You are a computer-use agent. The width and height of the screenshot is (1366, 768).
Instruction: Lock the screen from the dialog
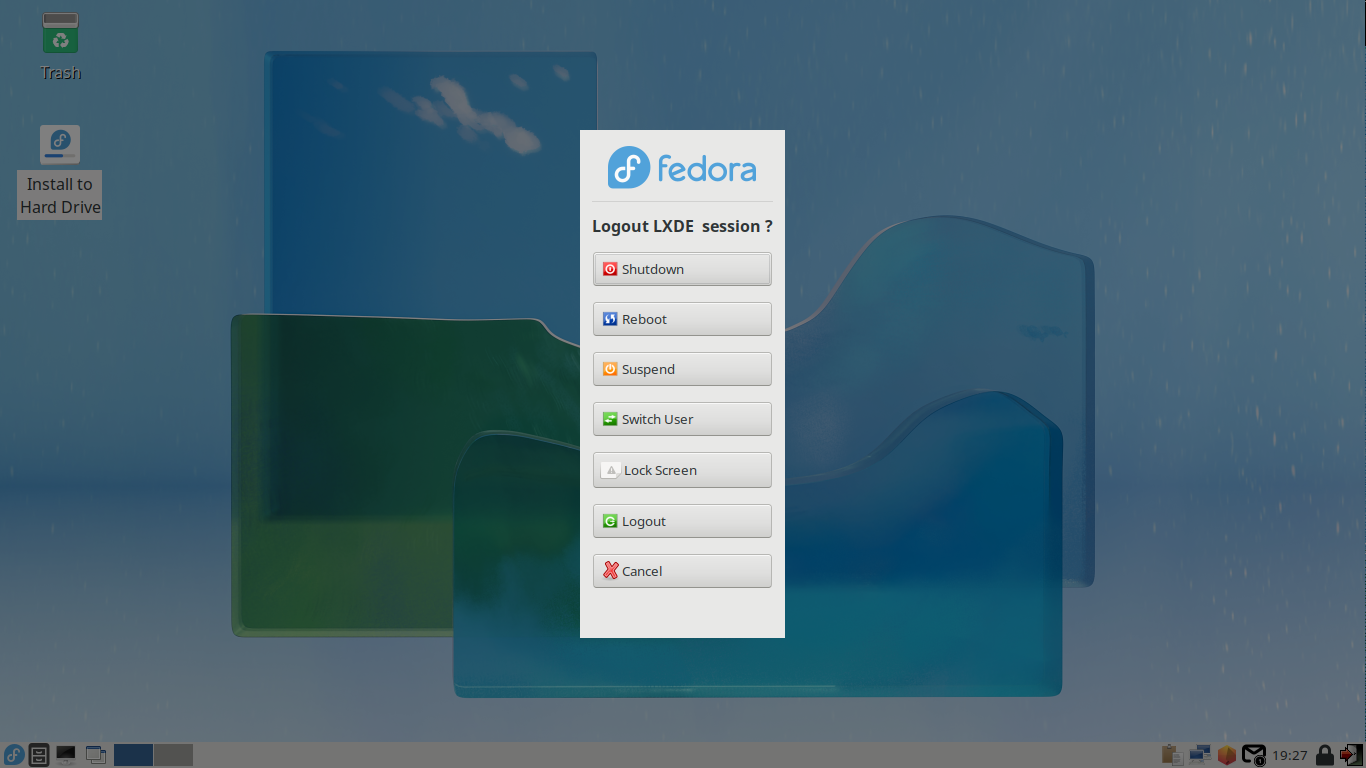[682, 470]
